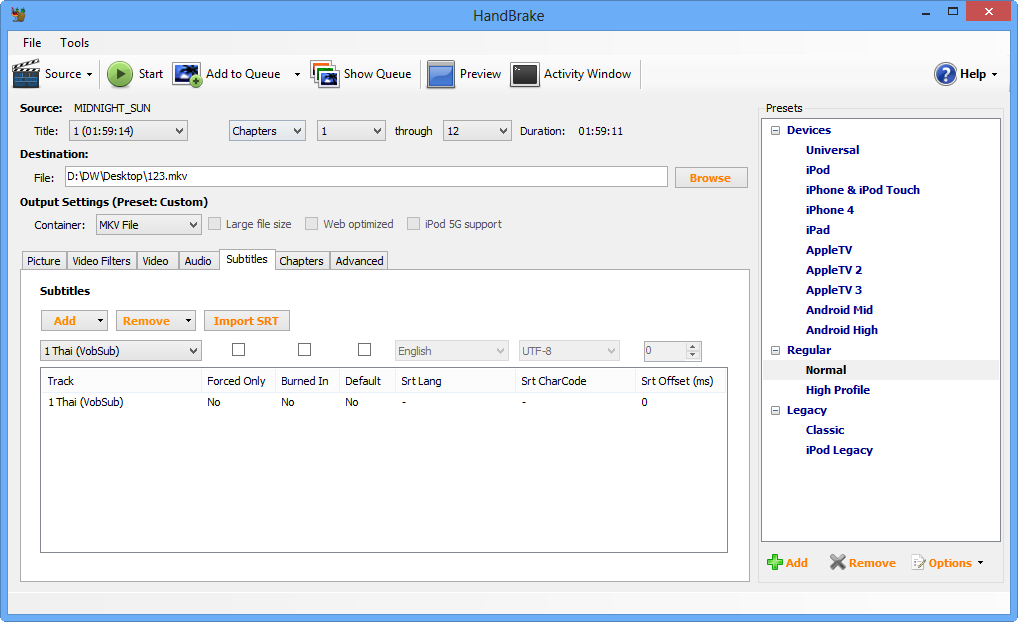Image resolution: width=1018 pixels, height=622 pixels.
Task: Click the Srt Offset (ms) column header
Action: 680,381
